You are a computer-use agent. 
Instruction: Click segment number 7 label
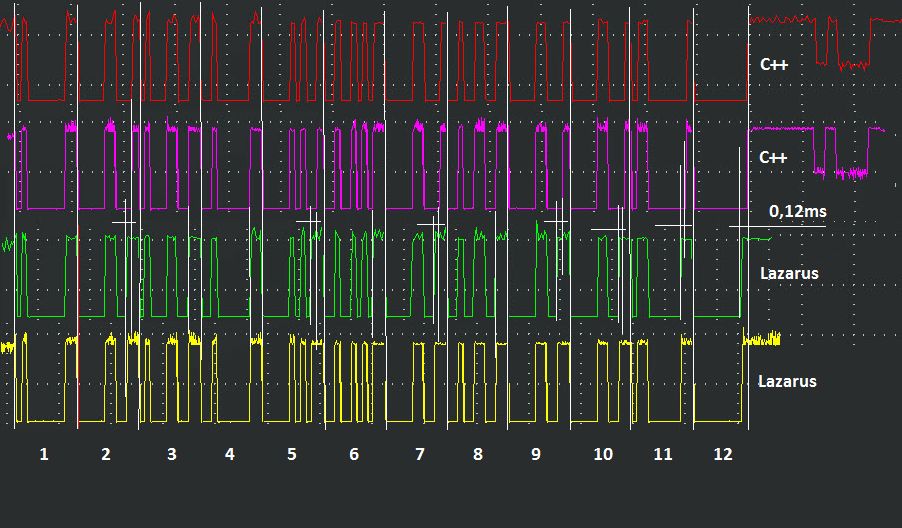[x=419, y=454]
